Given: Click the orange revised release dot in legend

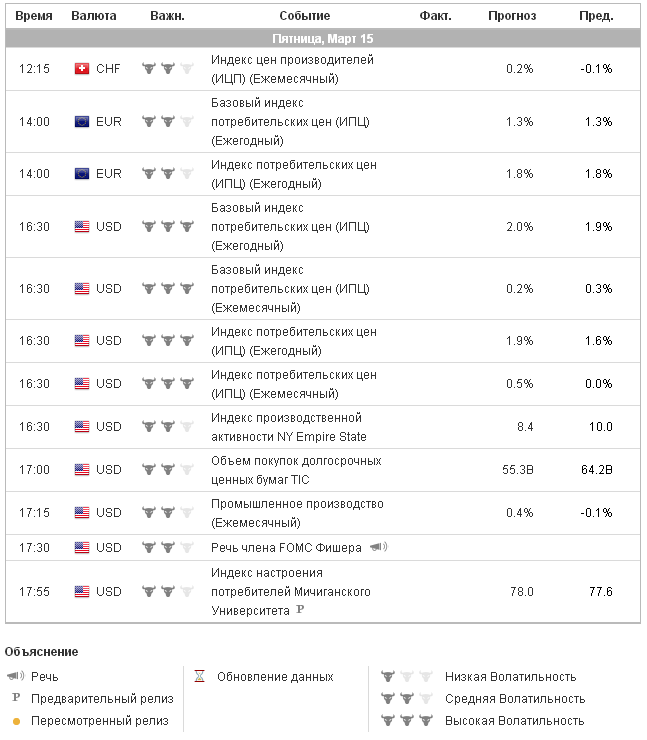Looking at the screenshot, I should point(16,721).
